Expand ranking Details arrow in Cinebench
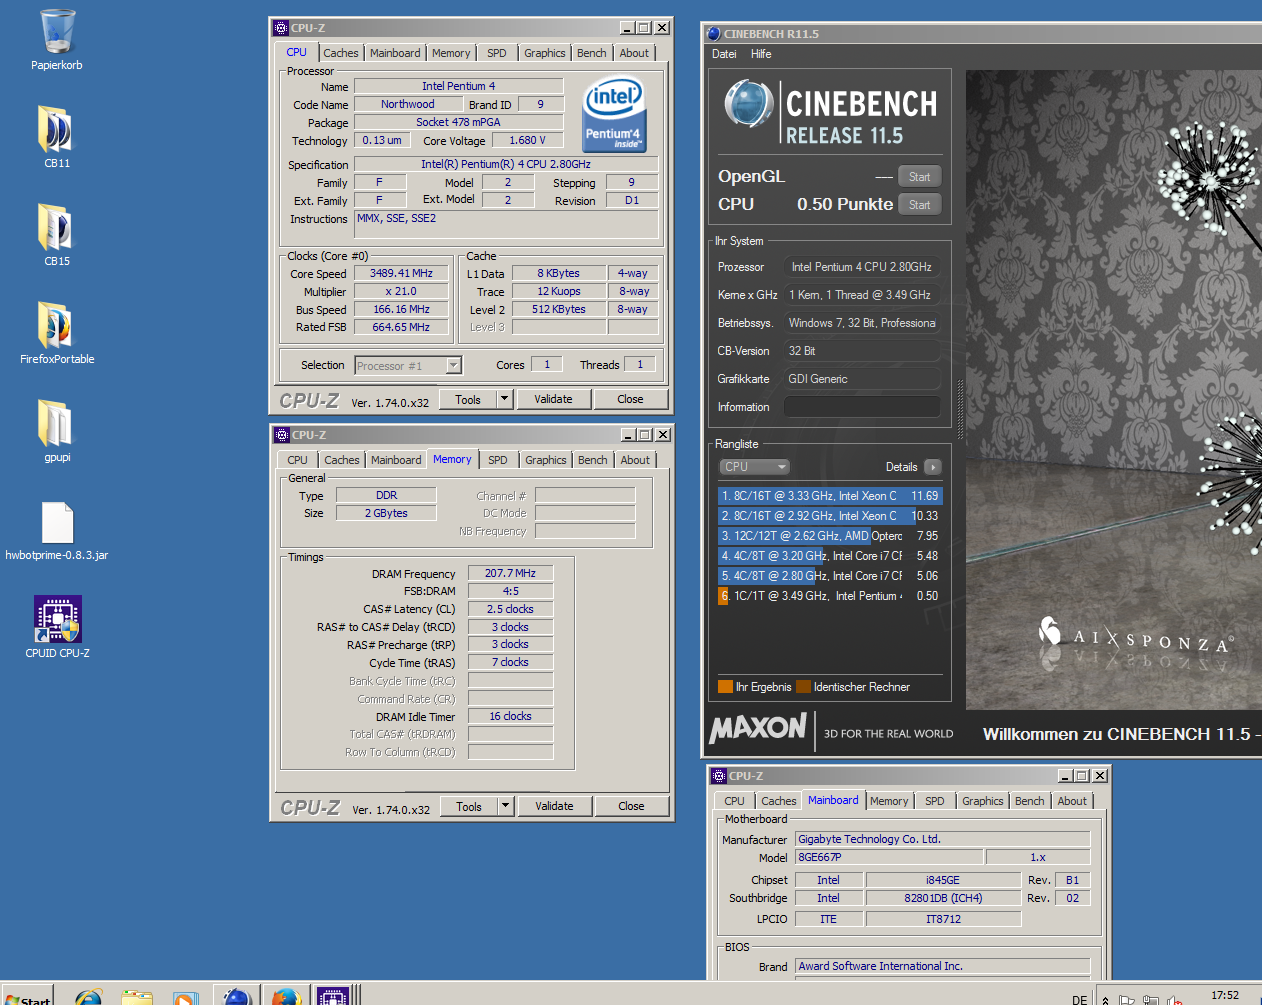 pyautogui.click(x=933, y=467)
